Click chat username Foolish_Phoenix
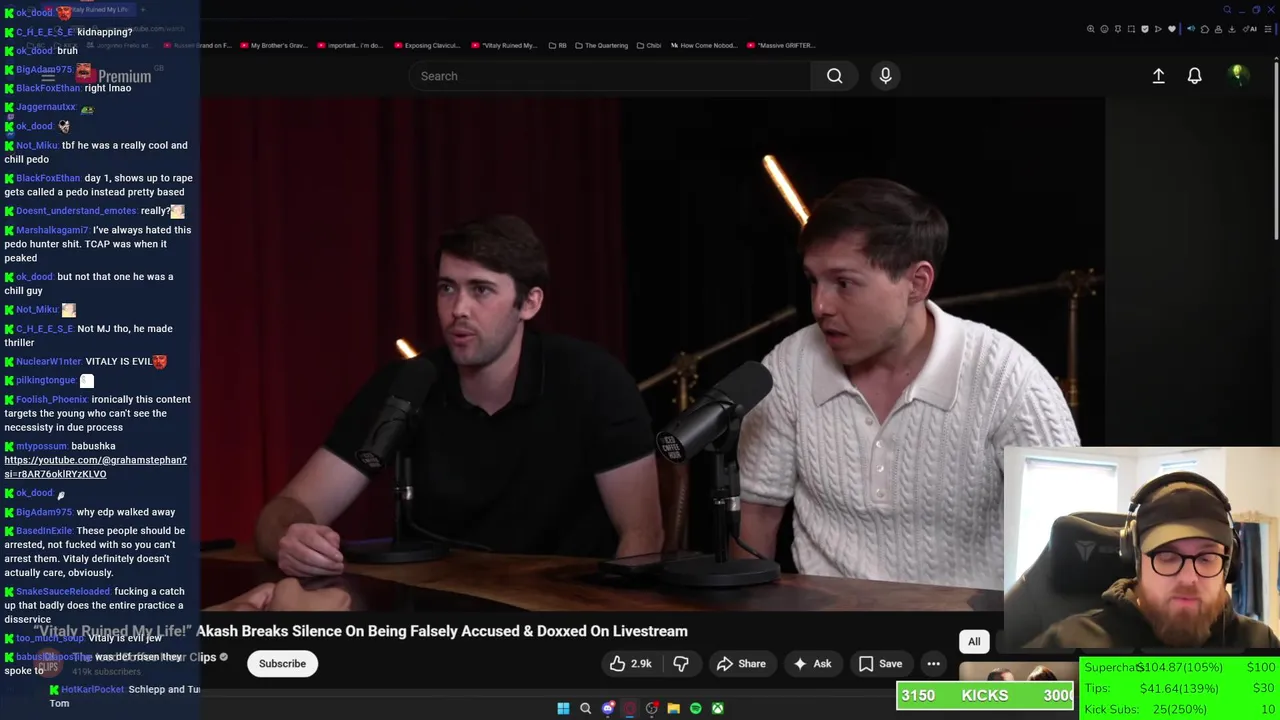1280x720 pixels. [x=51, y=399]
